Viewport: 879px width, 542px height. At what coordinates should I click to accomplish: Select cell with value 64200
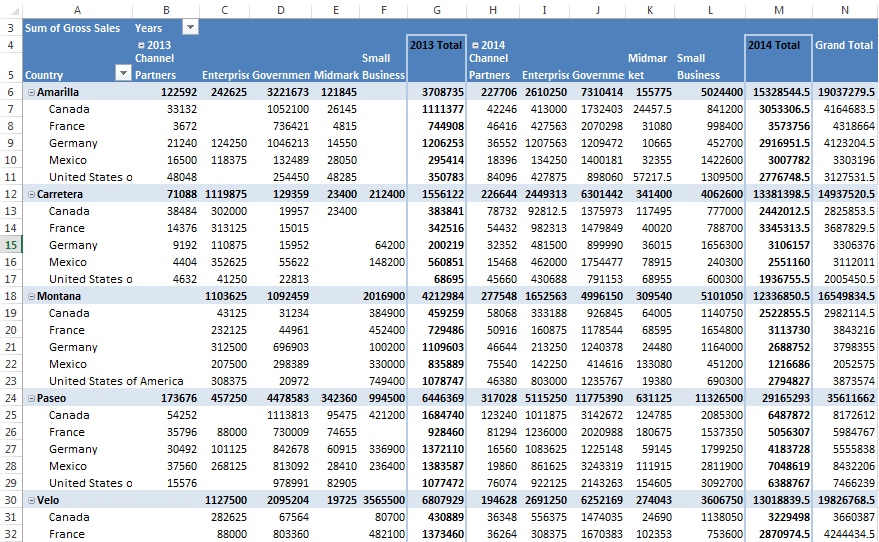383,245
